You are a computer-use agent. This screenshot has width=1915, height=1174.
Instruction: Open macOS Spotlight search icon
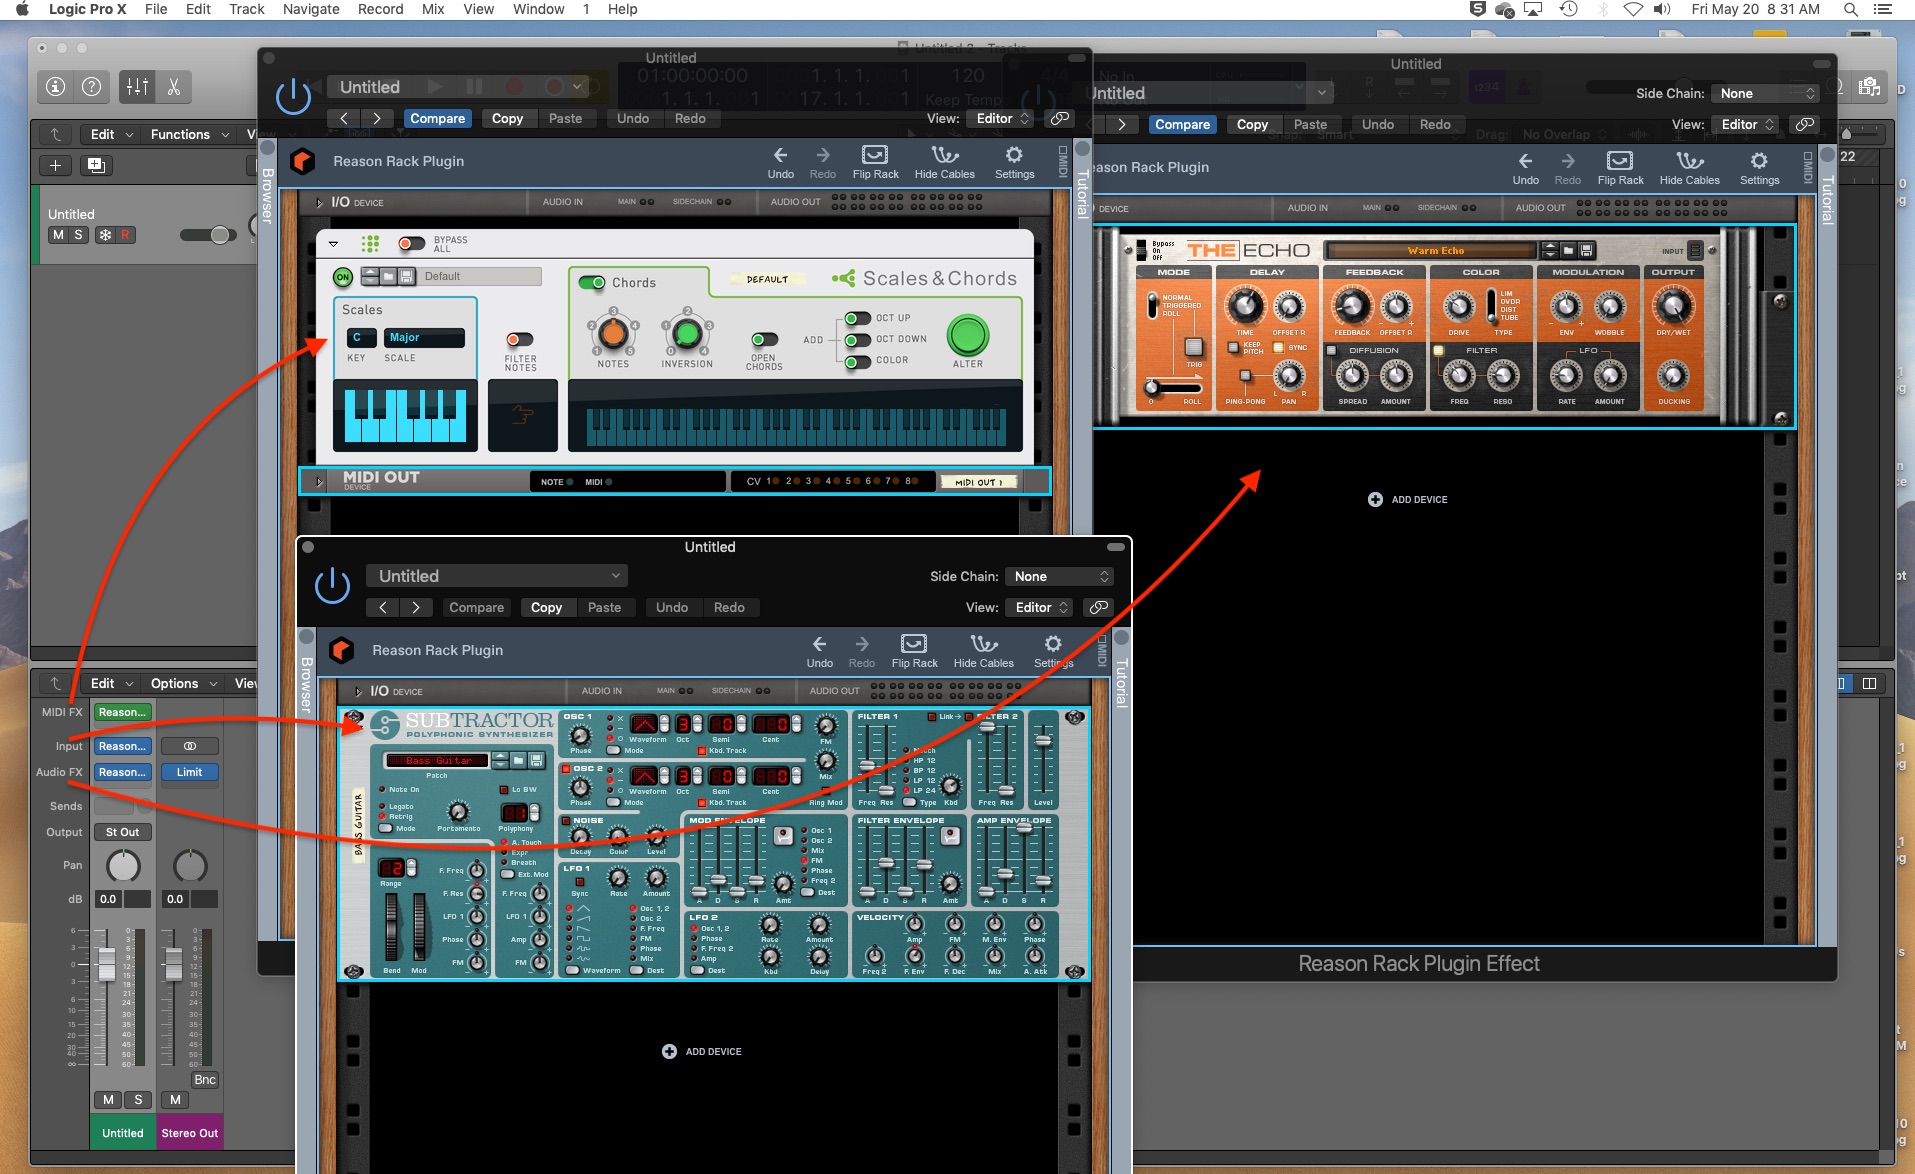(x=1851, y=9)
